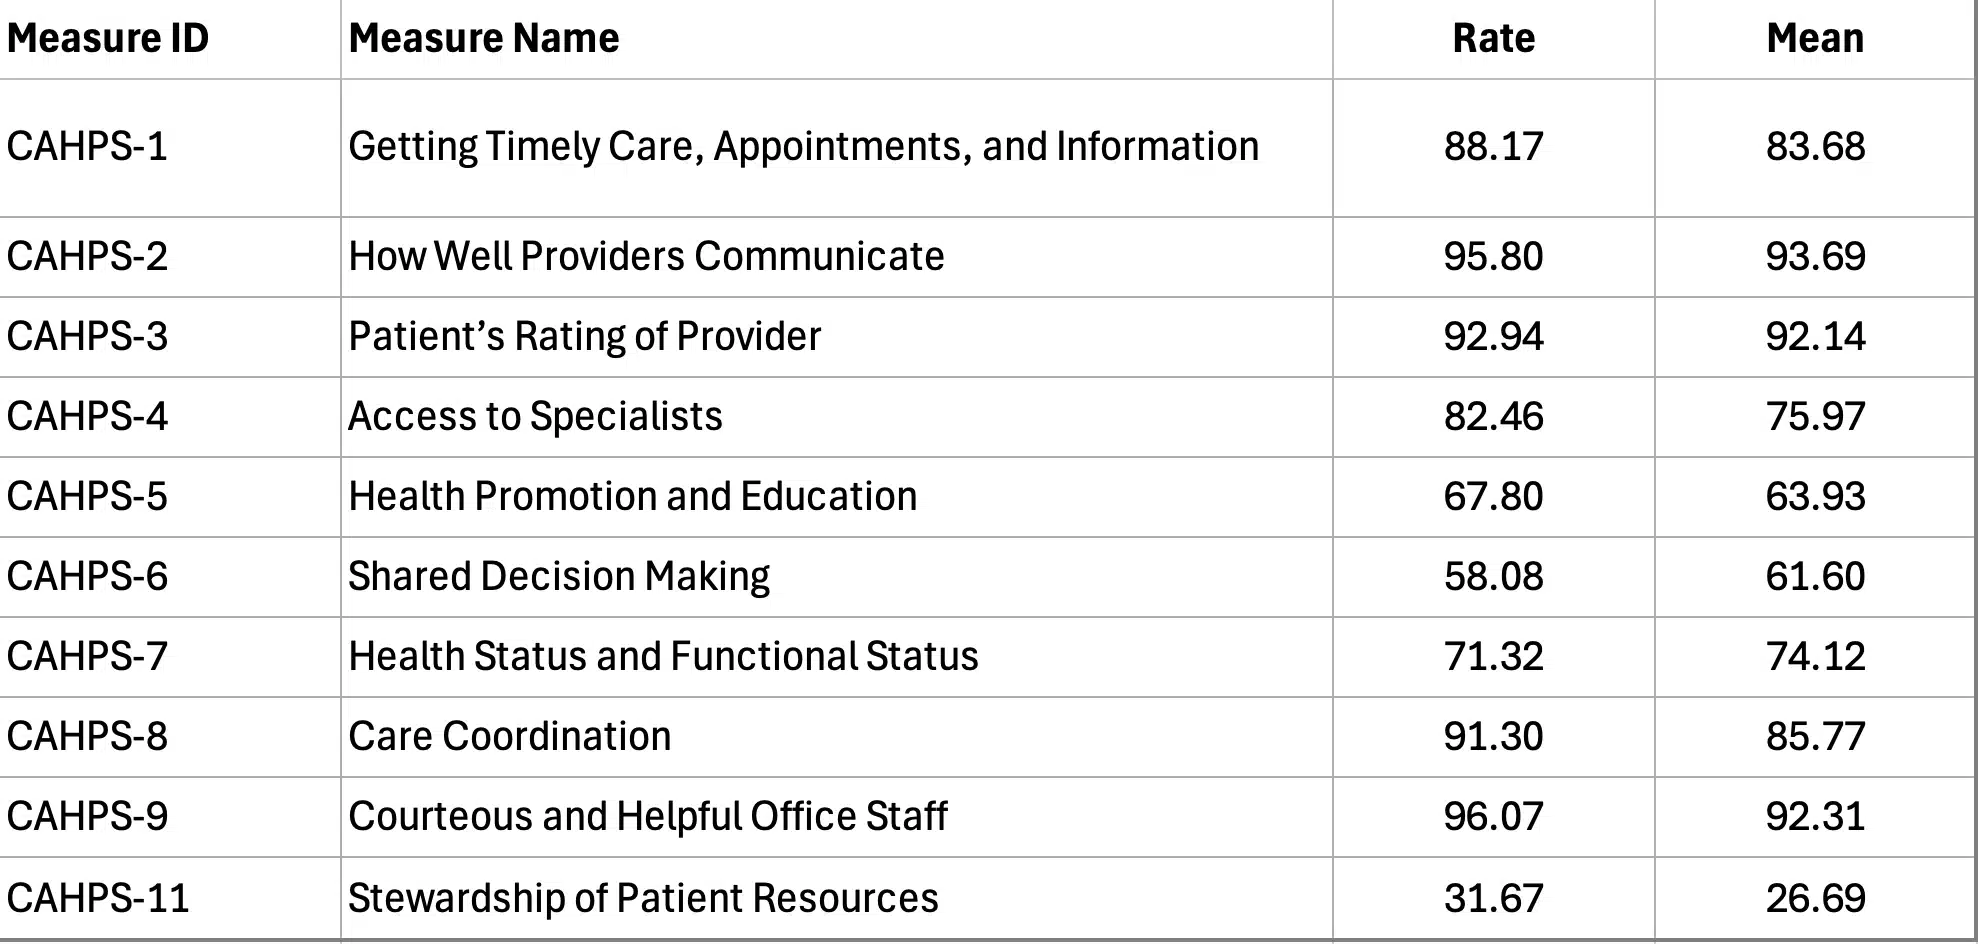Select How Well Providers Communicate cell
1978x944 pixels.
coord(836,257)
